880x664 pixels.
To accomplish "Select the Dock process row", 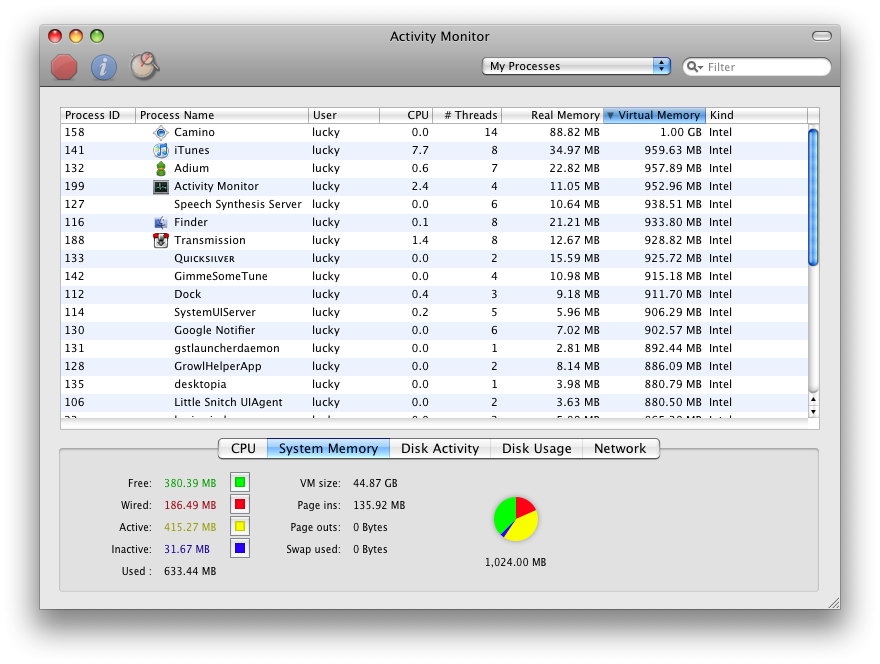I will click(434, 294).
